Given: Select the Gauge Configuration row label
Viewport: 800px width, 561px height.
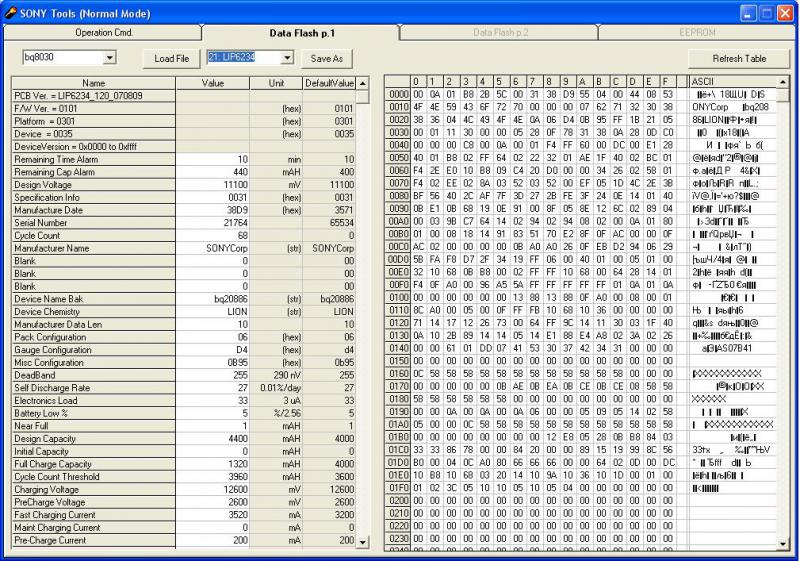Looking at the screenshot, I should pyautogui.click(x=93, y=350).
